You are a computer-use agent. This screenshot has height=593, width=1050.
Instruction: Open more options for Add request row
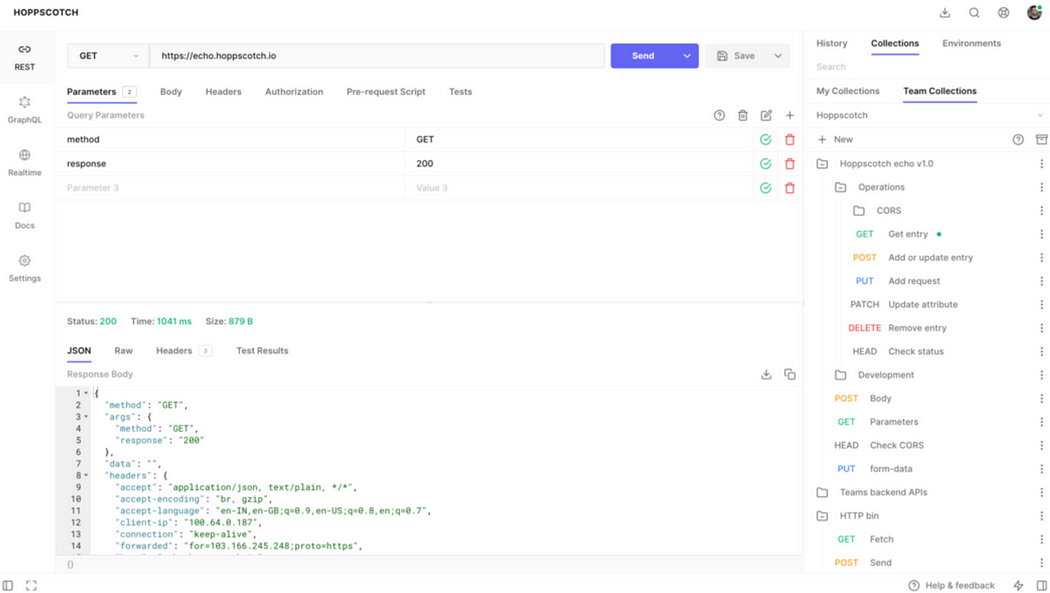point(1041,281)
